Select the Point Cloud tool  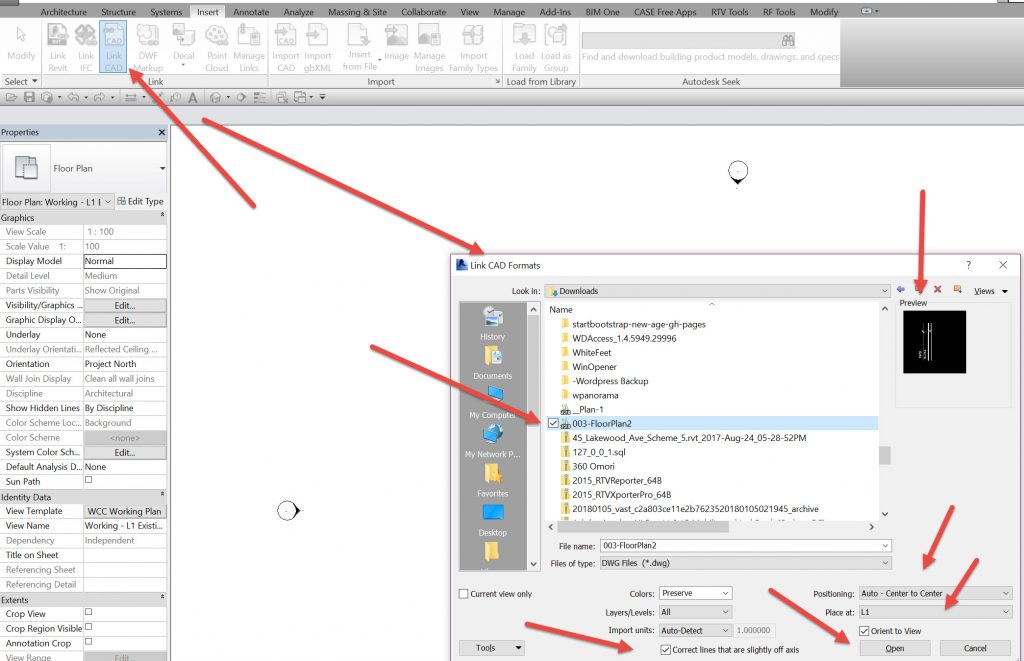coord(217,46)
